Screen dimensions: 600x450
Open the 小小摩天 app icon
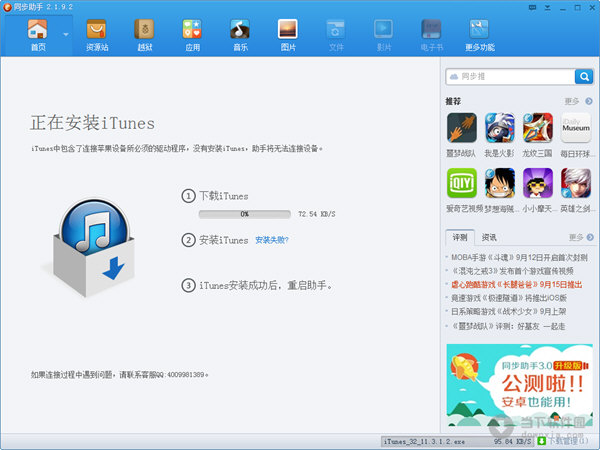click(x=538, y=183)
